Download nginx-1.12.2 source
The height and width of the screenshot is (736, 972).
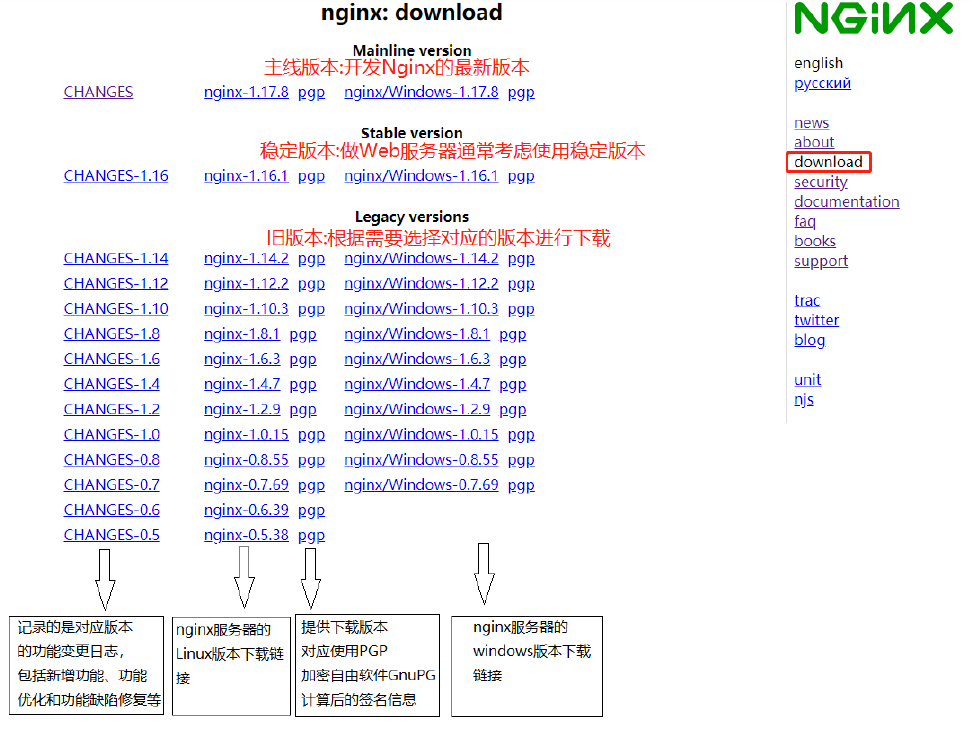246,283
